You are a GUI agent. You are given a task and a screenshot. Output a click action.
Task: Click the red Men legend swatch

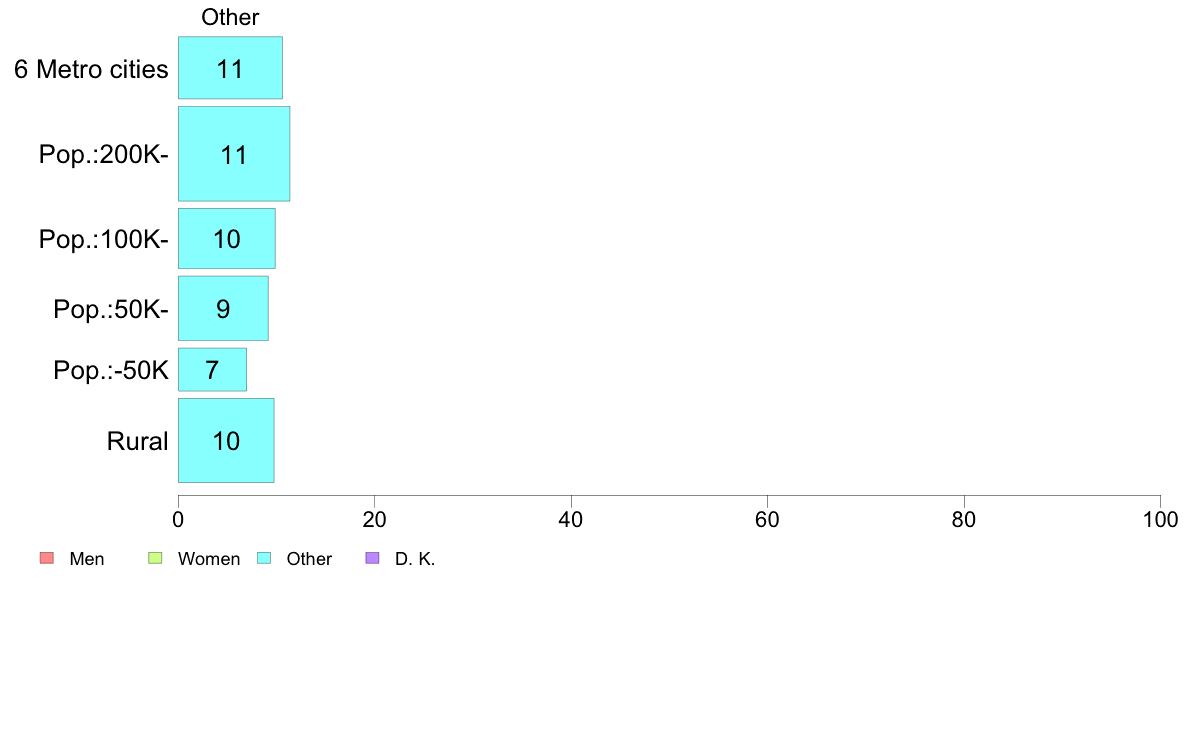(x=47, y=558)
